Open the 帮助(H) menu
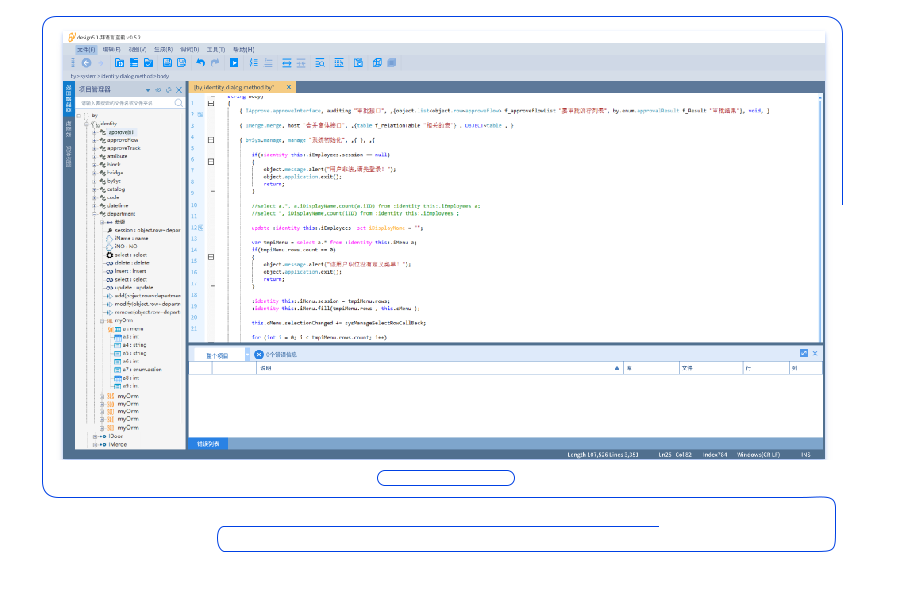The width and height of the screenshot is (900, 600). point(243,49)
